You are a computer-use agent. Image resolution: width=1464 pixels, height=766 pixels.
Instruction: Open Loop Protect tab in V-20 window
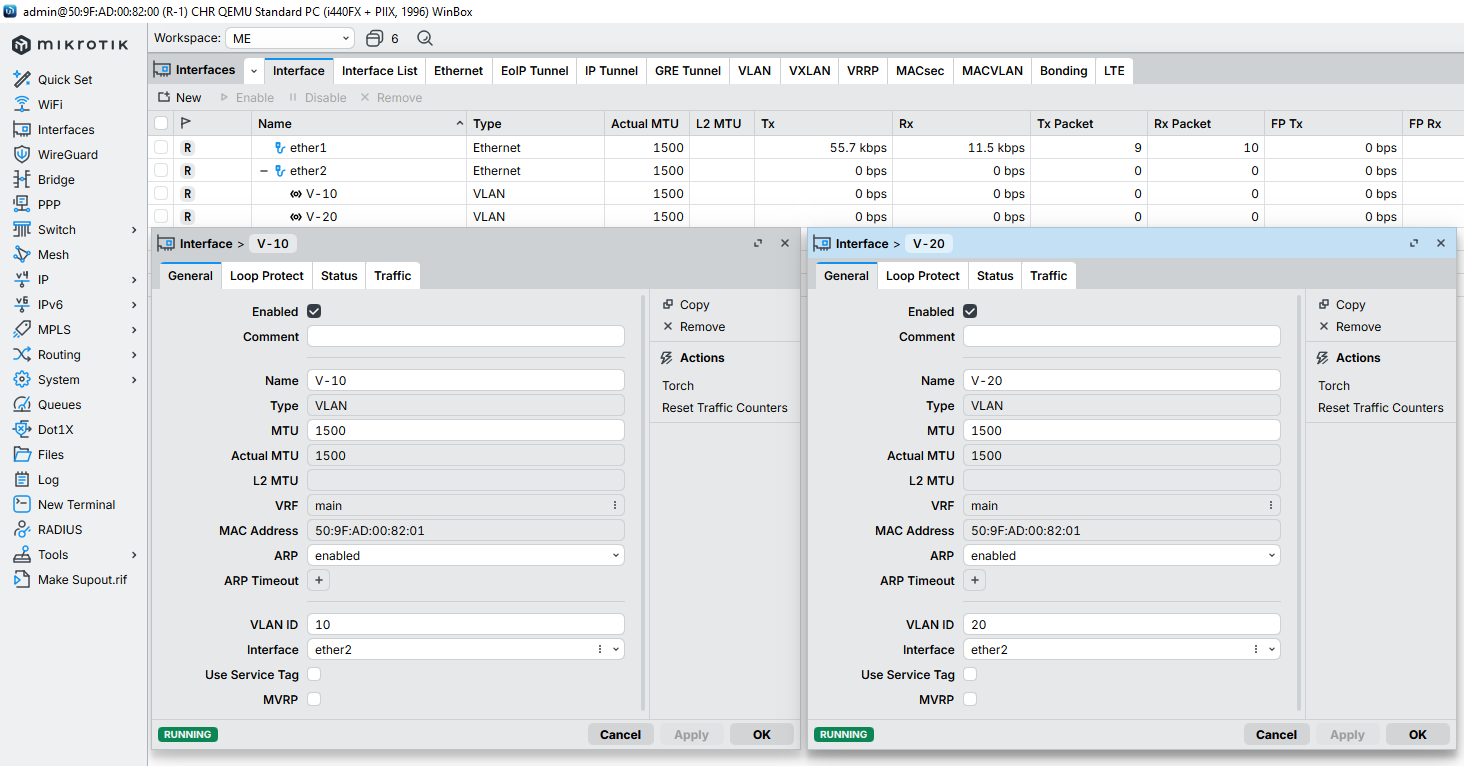tap(922, 276)
